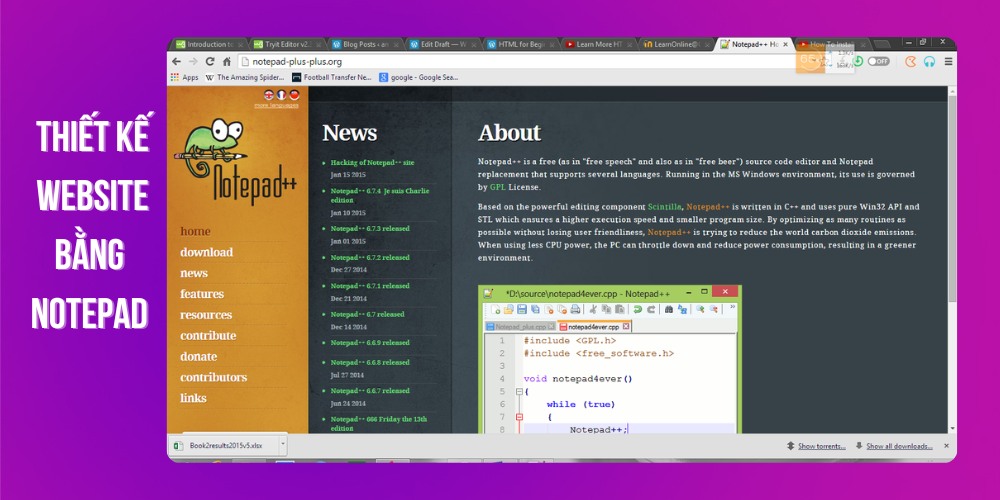Open the features link in the sidebar
Image resolution: width=1000 pixels, height=500 pixels.
click(202, 294)
